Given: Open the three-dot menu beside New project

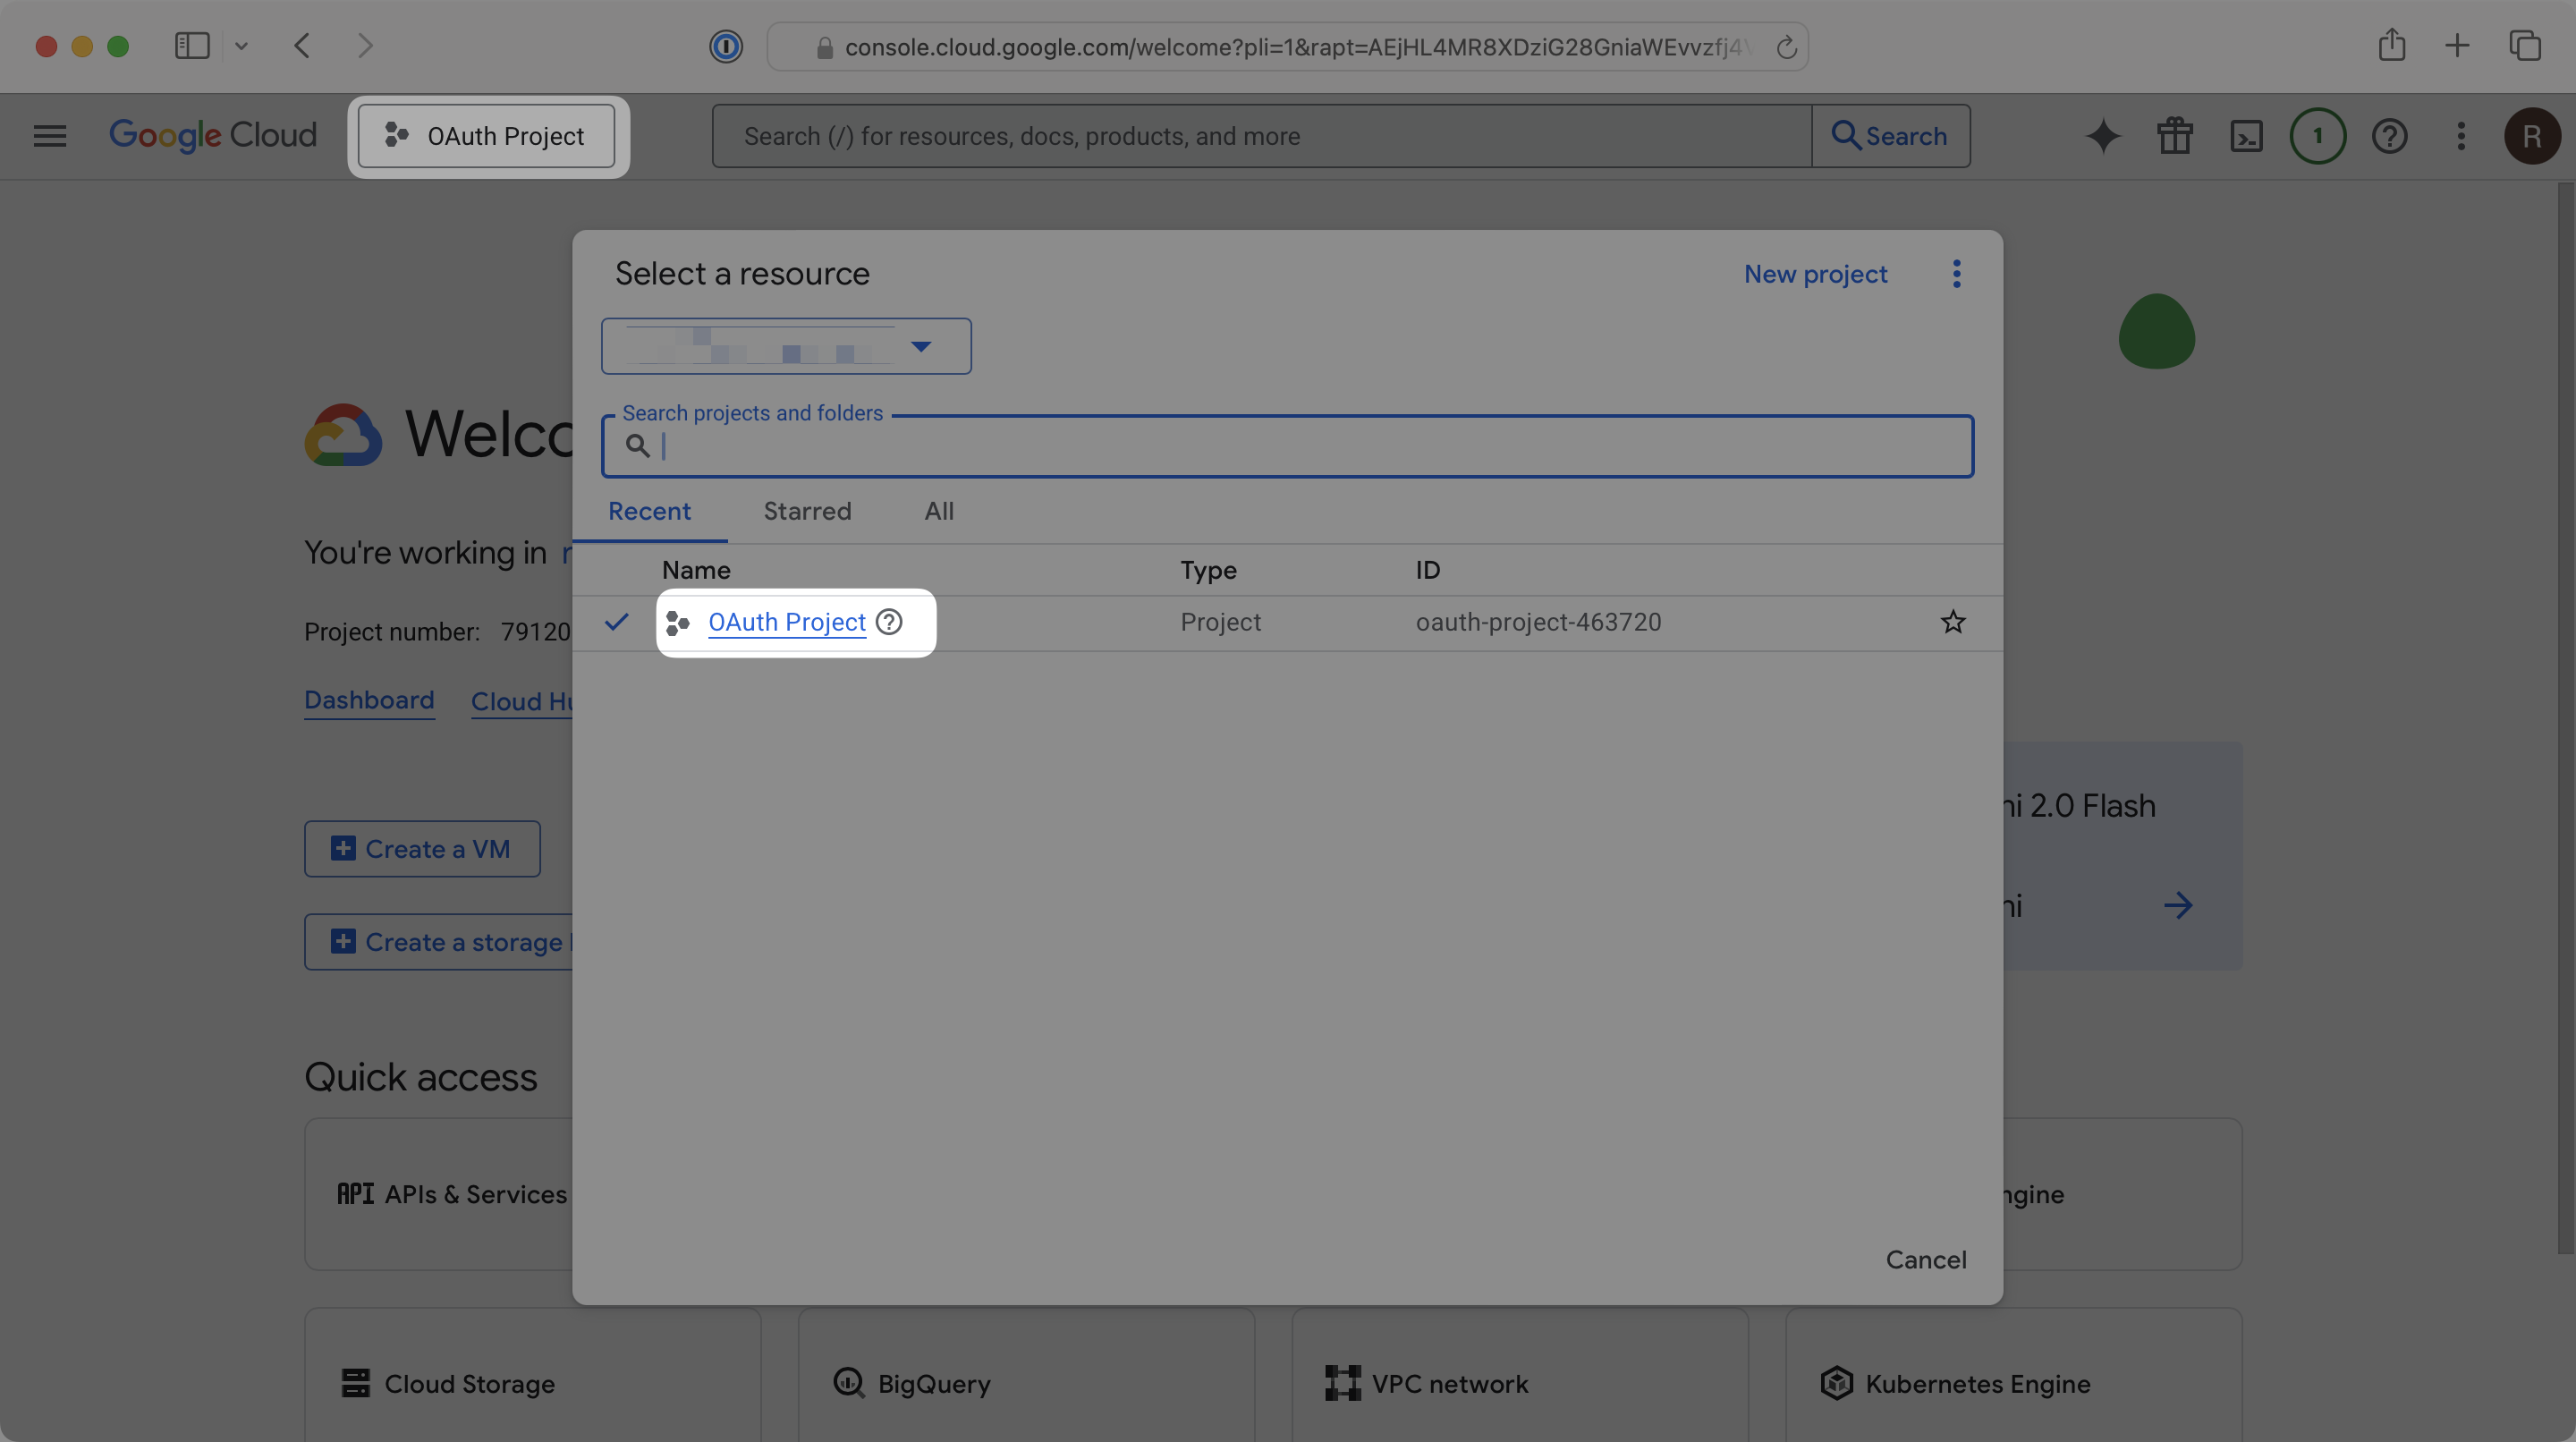Looking at the screenshot, I should click(x=1957, y=273).
